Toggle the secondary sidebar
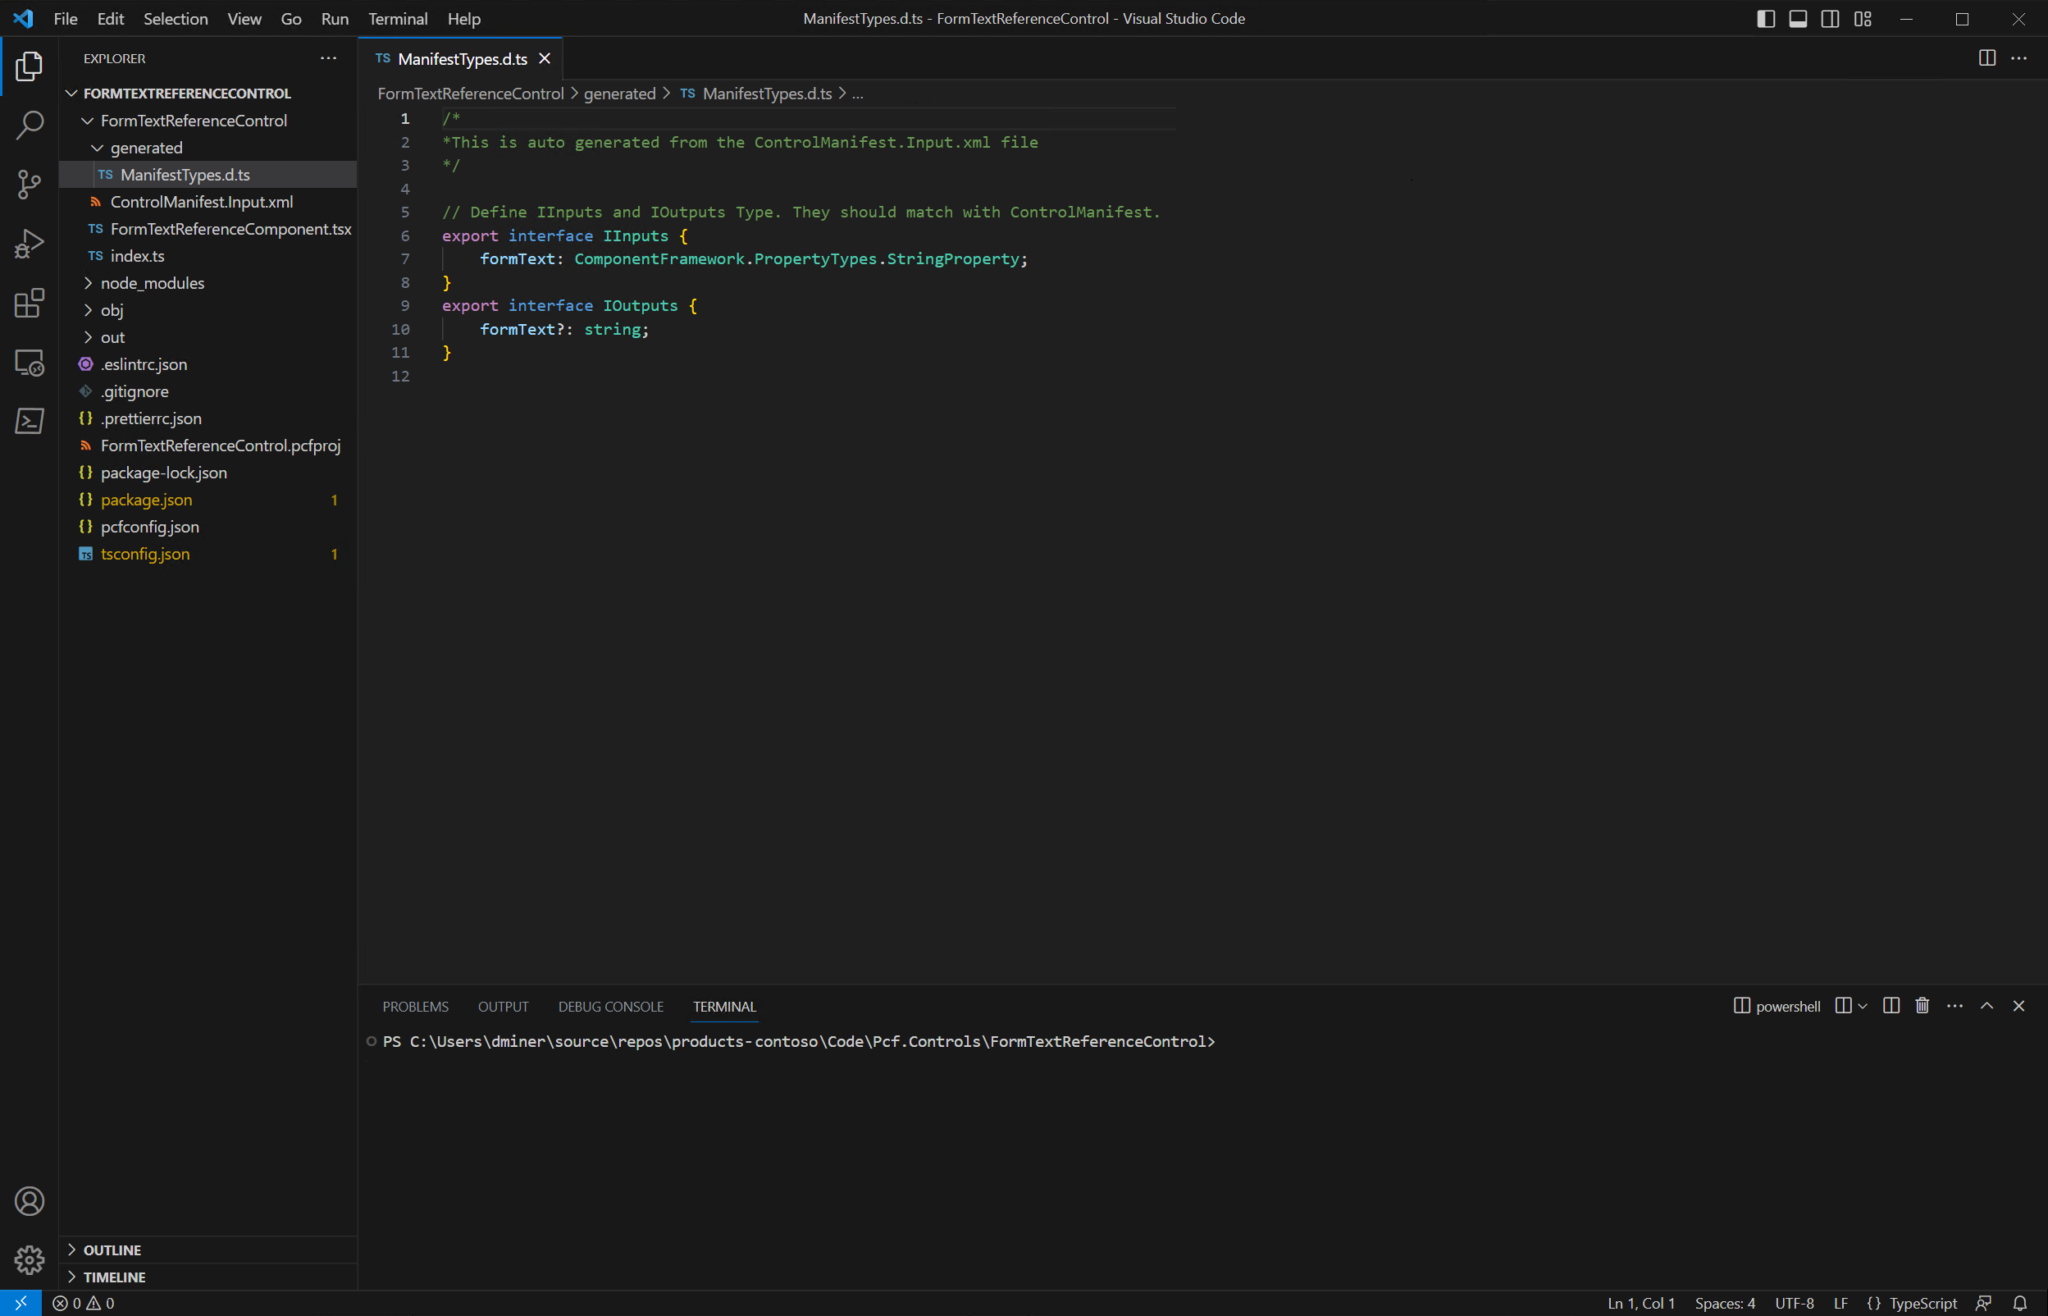2048x1316 pixels. tap(1830, 18)
